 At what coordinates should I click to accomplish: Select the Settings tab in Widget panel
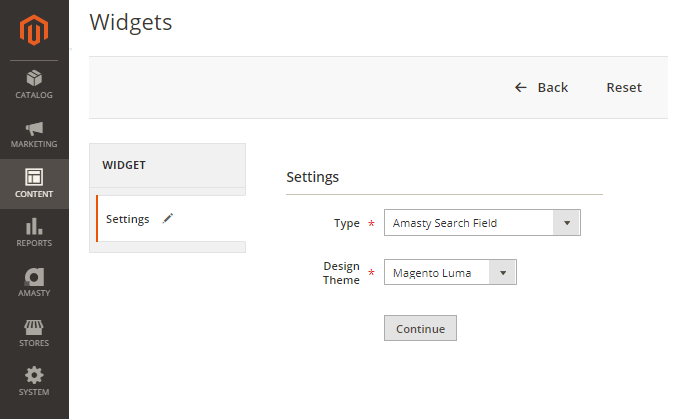point(128,219)
